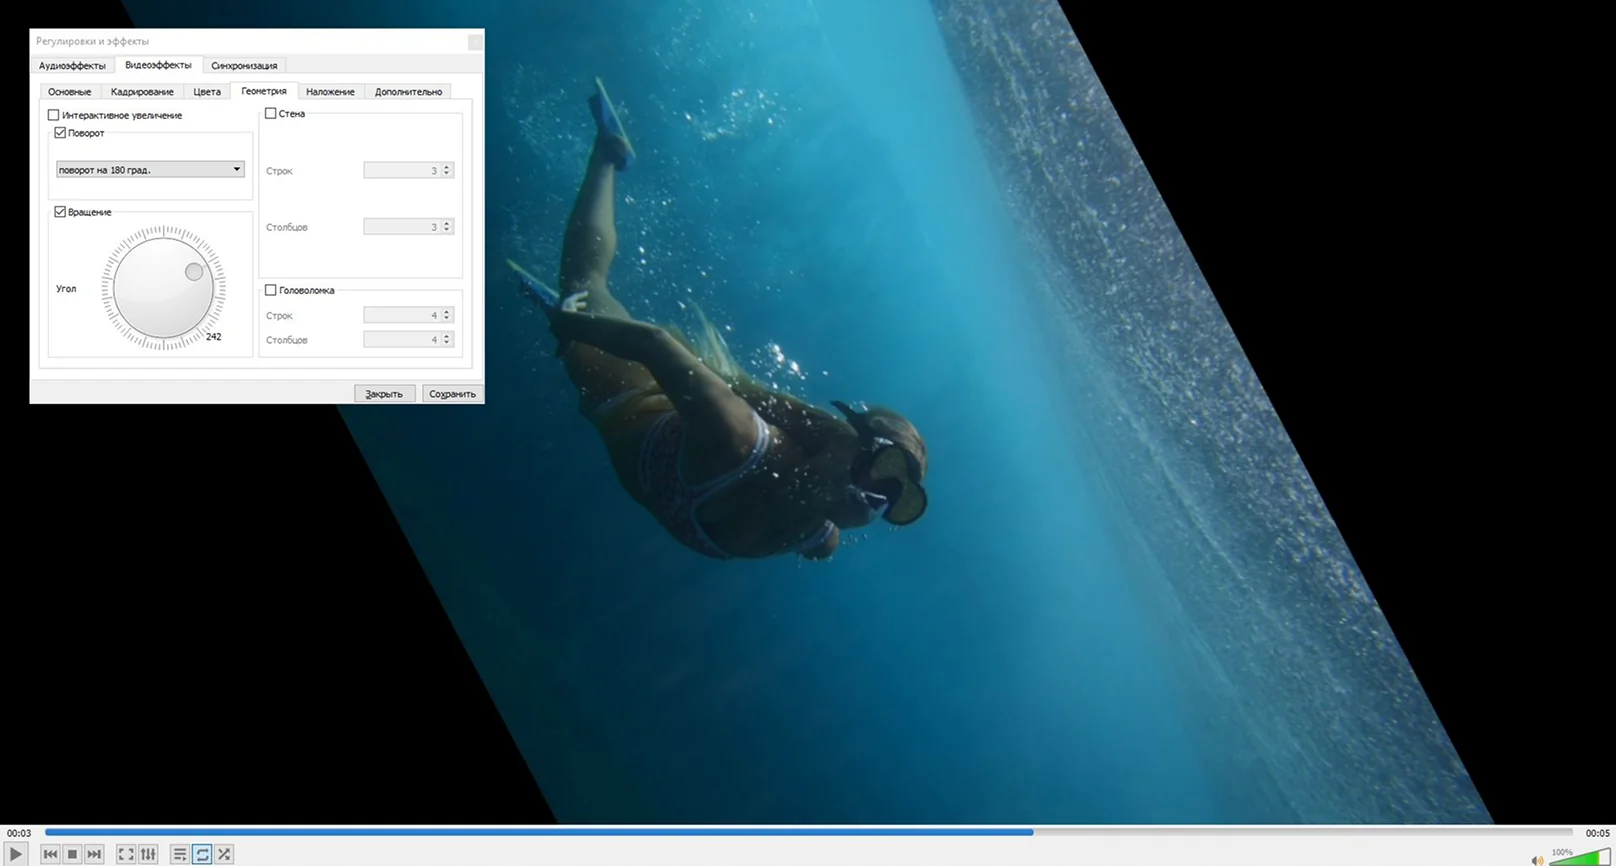Image resolution: width=1616 pixels, height=866 pixels.
Task: Skip to the next track
Action: pyautogui.click(x=94, y=854)
